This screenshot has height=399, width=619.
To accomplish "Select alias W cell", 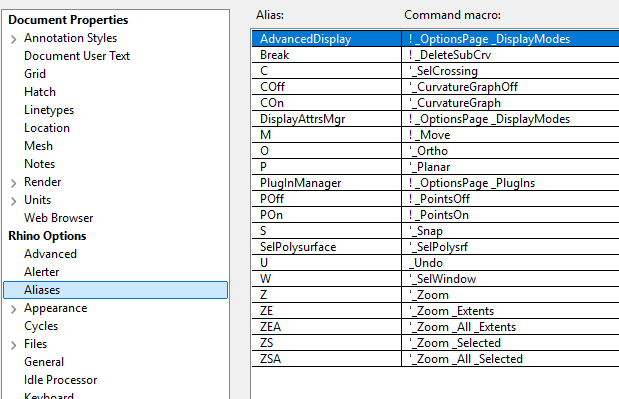I will pyautogui.click(x=326, y=279).
